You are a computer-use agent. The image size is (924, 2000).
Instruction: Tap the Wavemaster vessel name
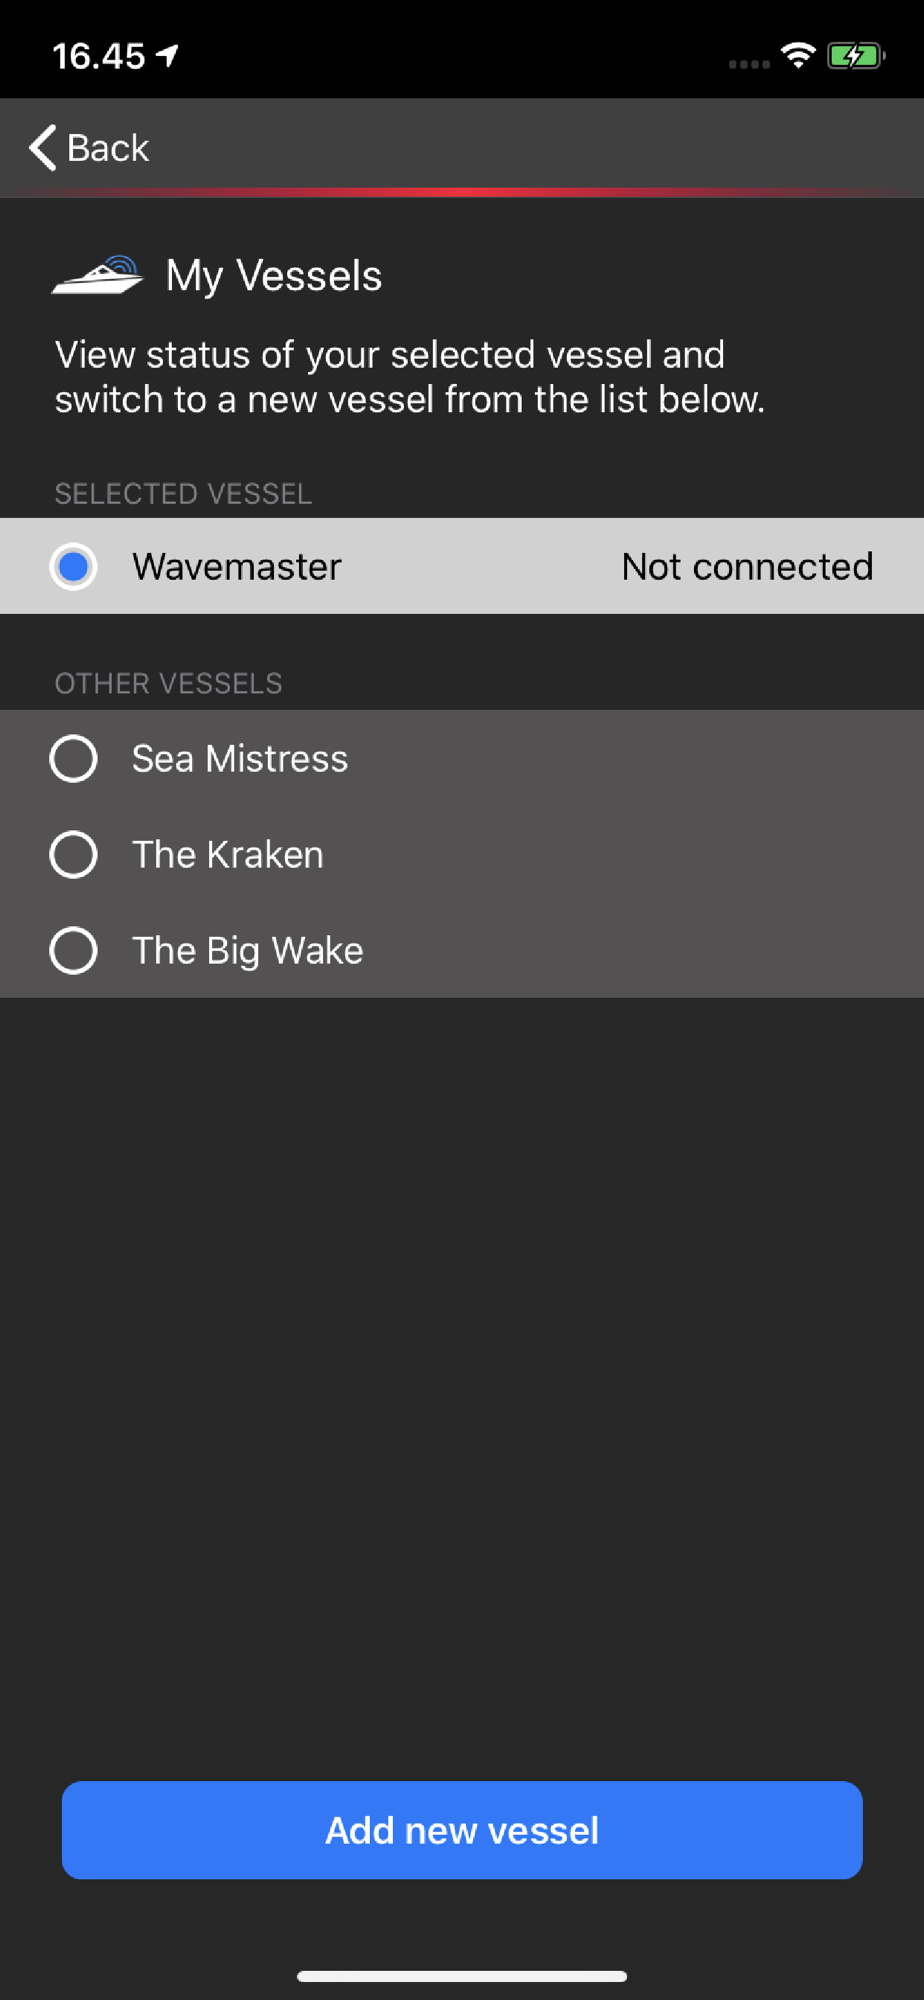237,566
